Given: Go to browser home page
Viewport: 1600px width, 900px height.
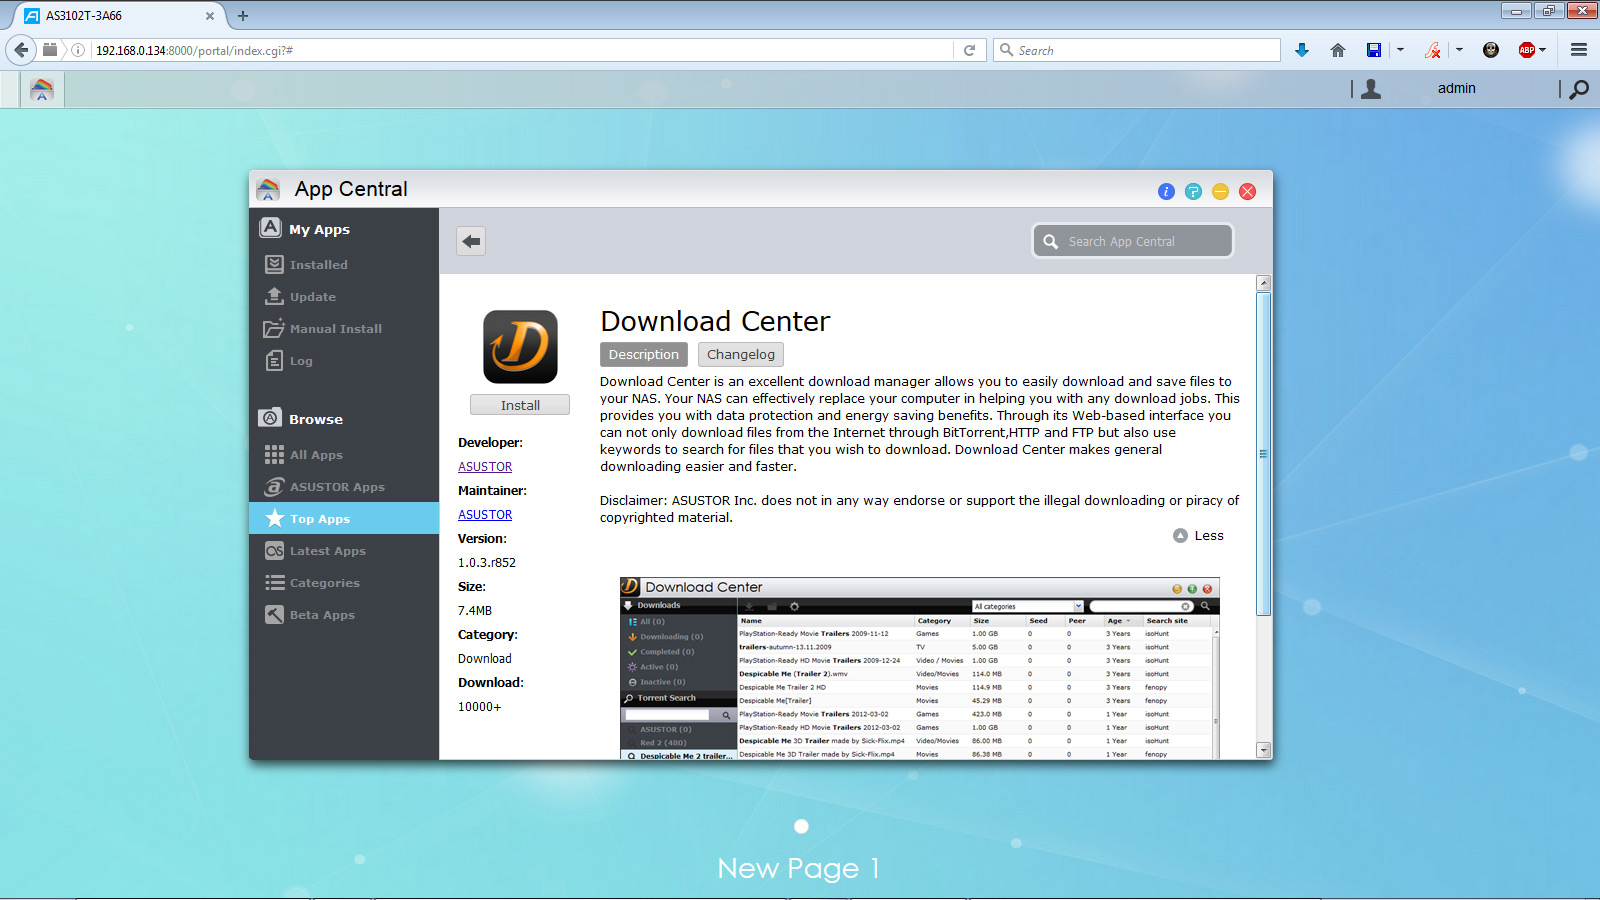Looking at the screenshot, I should coord(1338,50).
